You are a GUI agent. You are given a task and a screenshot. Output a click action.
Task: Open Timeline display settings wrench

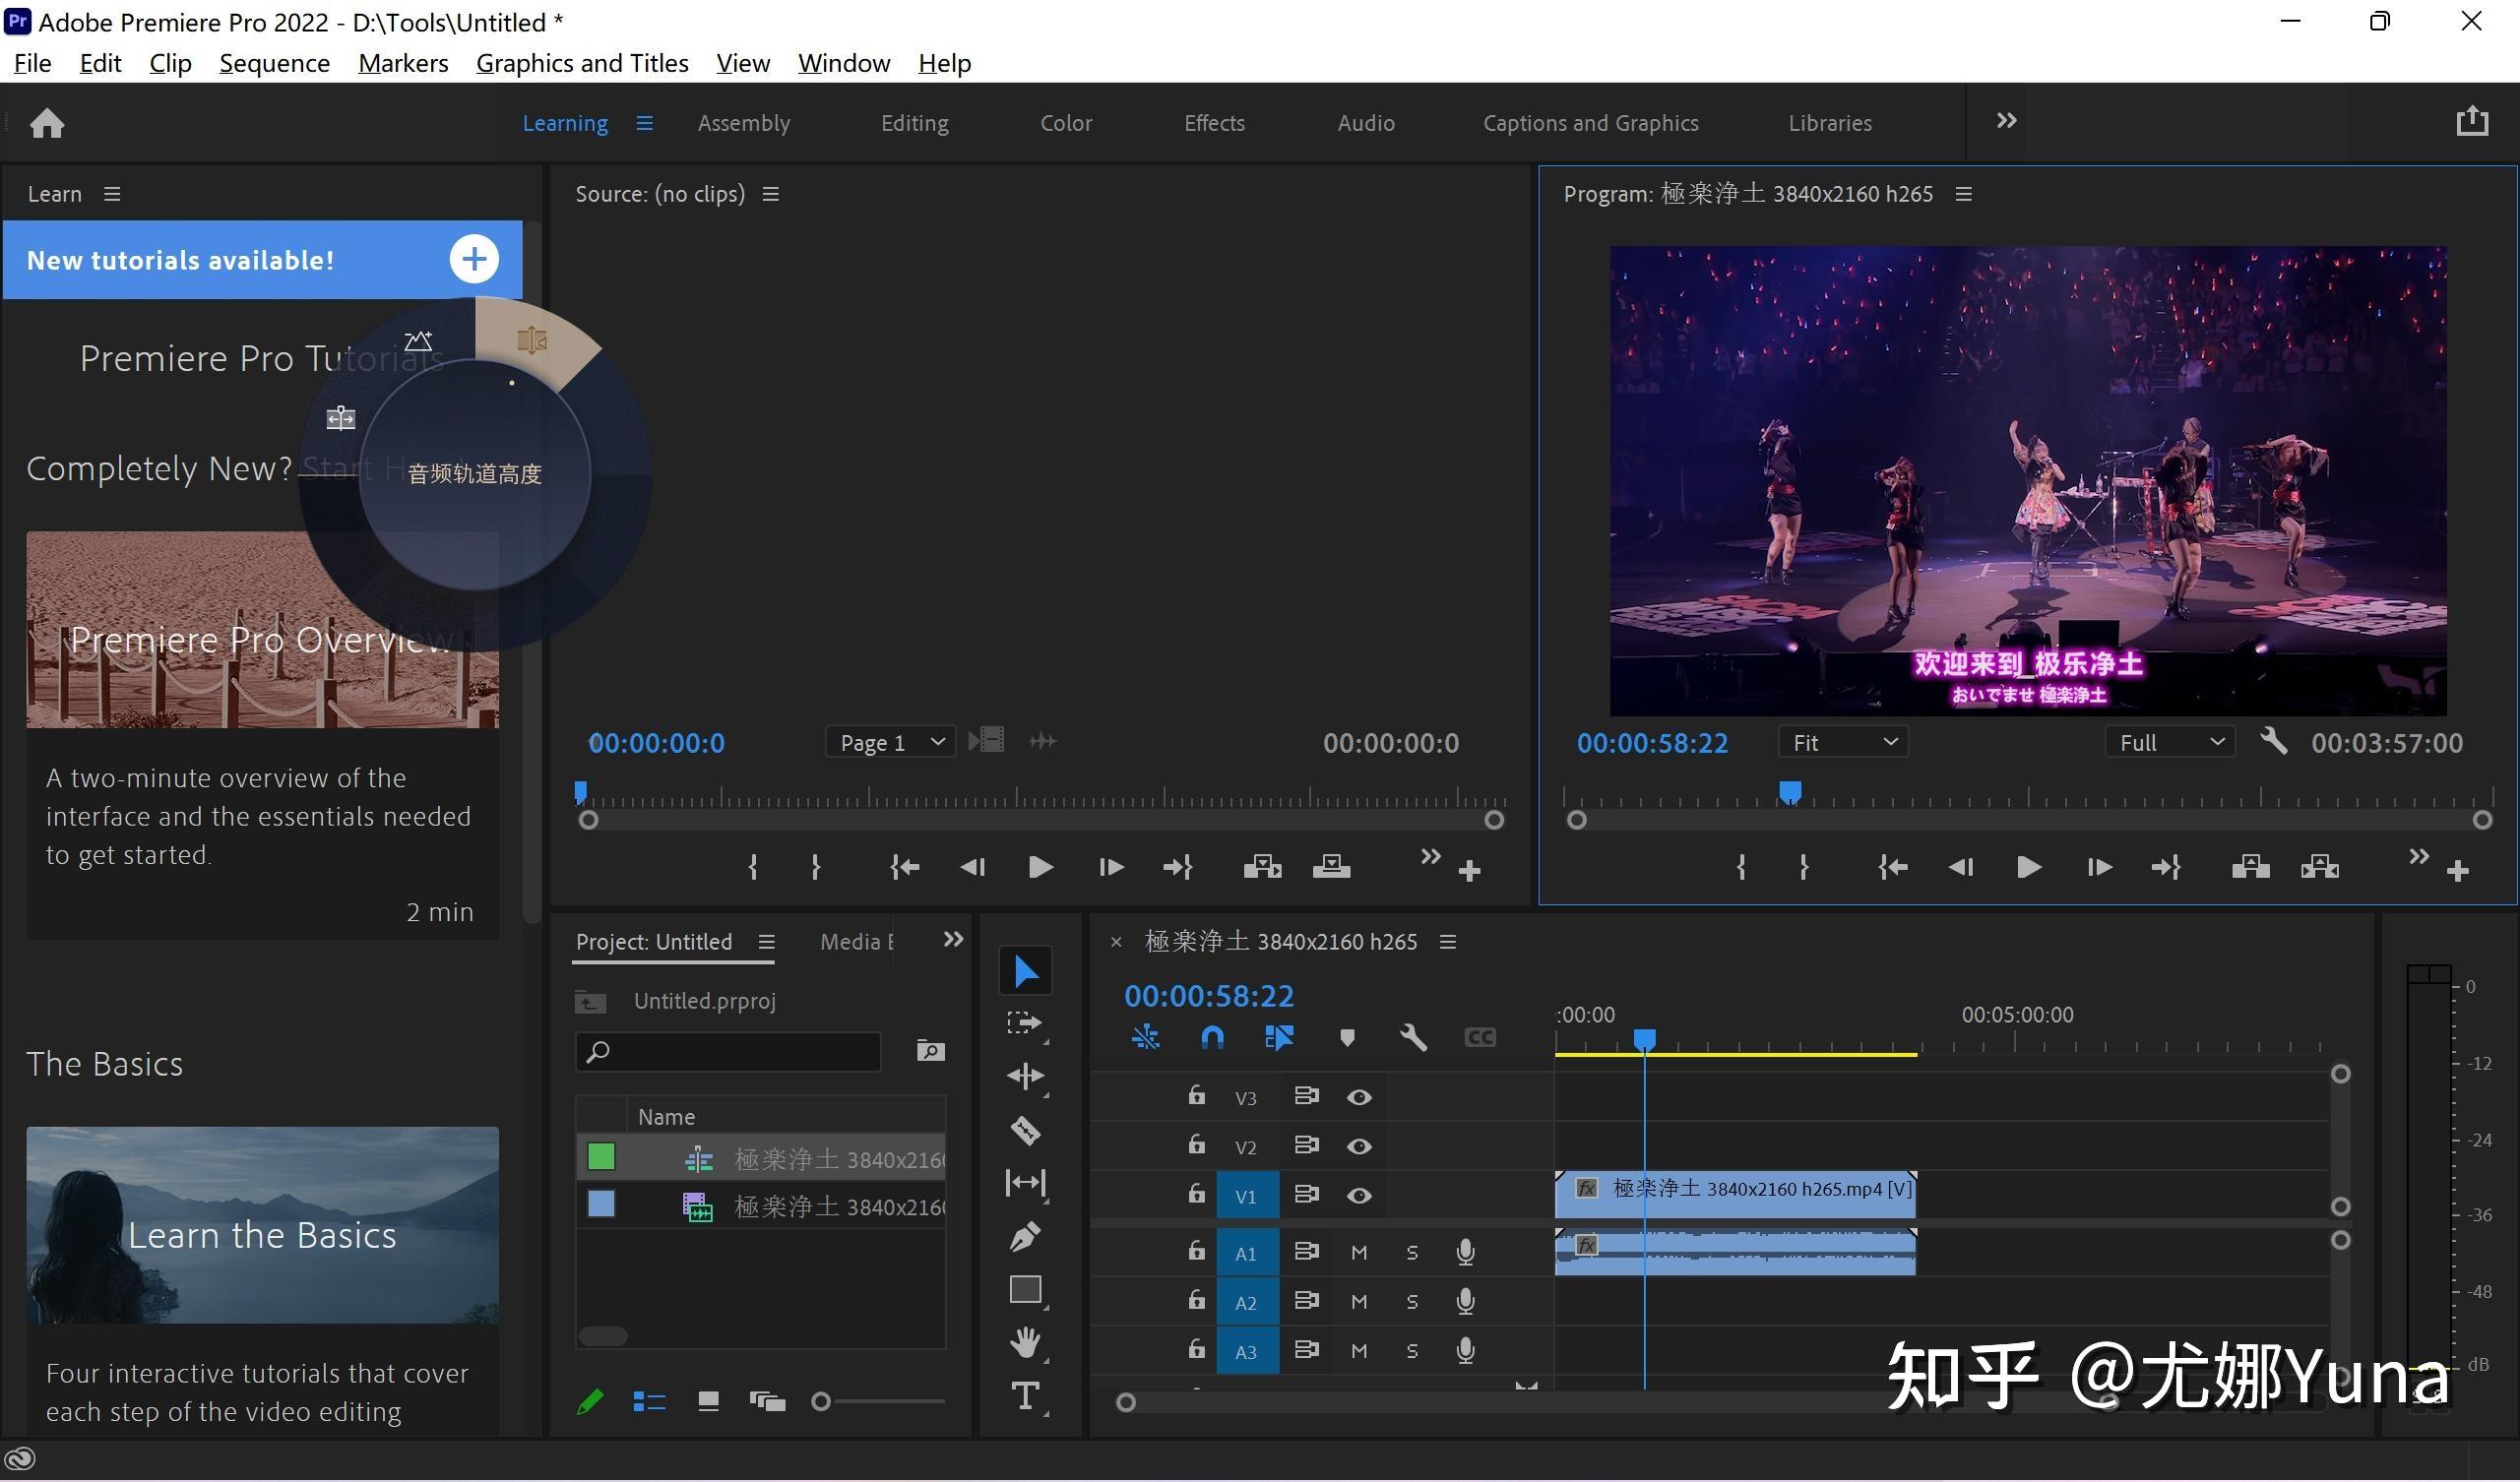(1413, 1037)
